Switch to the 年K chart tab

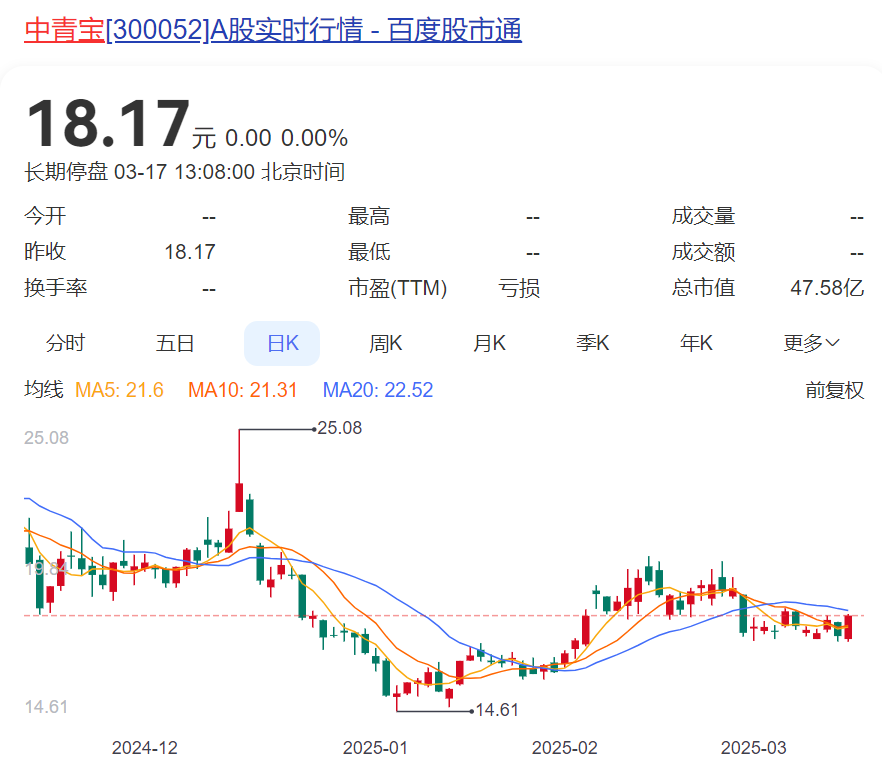coord(696,343)
